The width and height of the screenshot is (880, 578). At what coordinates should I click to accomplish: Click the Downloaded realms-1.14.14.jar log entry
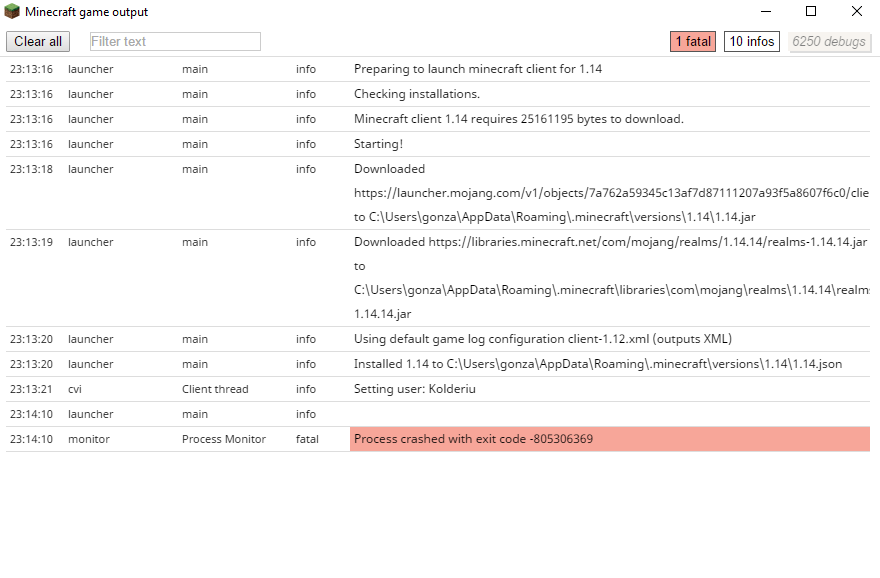coord(610,242)
